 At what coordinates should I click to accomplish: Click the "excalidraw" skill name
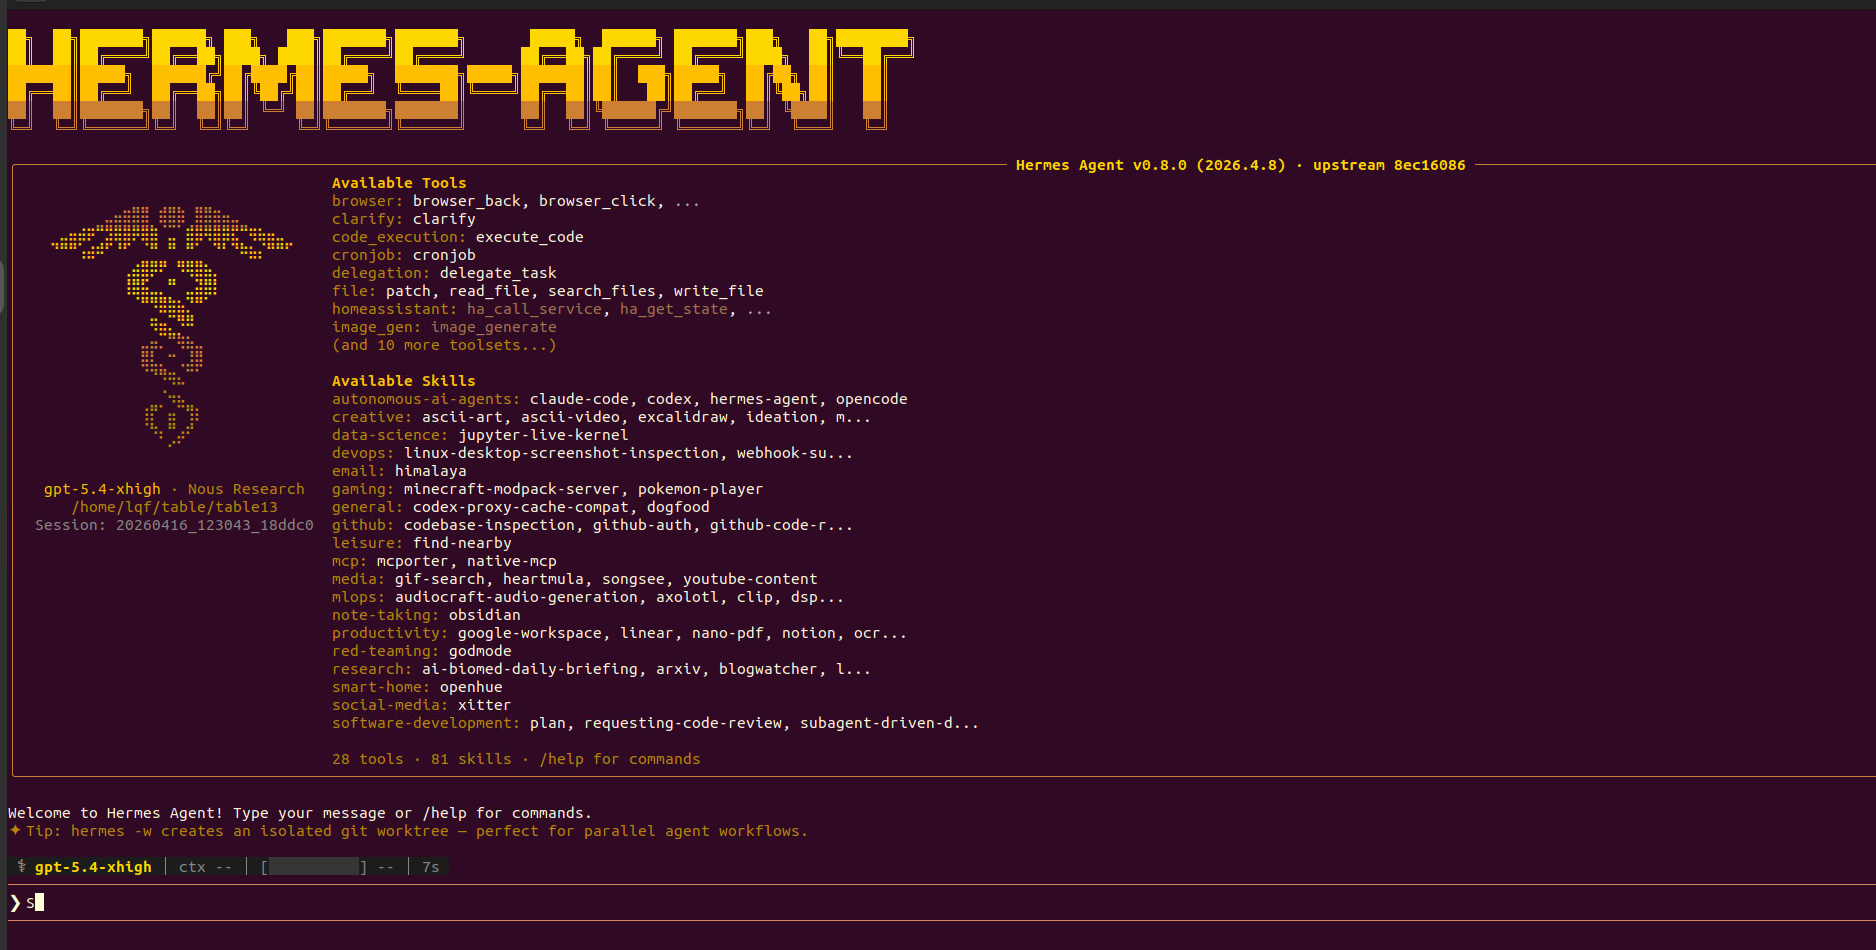click(683, 417)
